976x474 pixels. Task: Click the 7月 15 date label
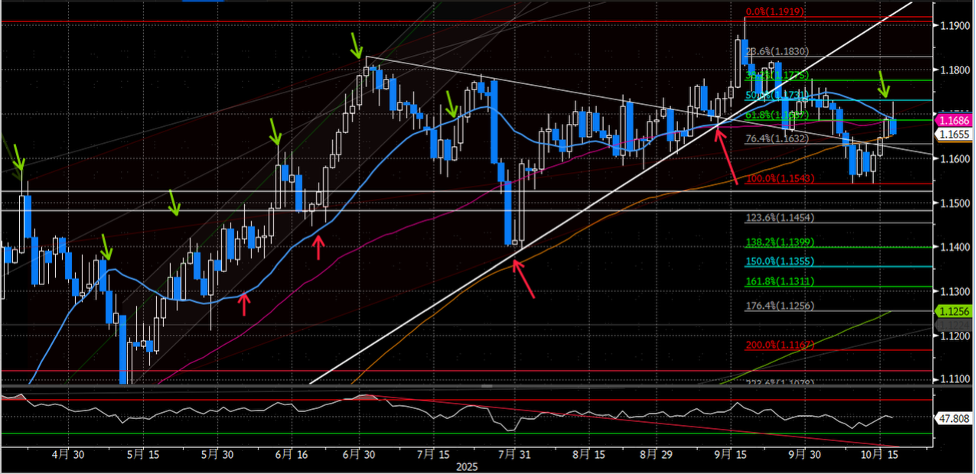(434, 454)
